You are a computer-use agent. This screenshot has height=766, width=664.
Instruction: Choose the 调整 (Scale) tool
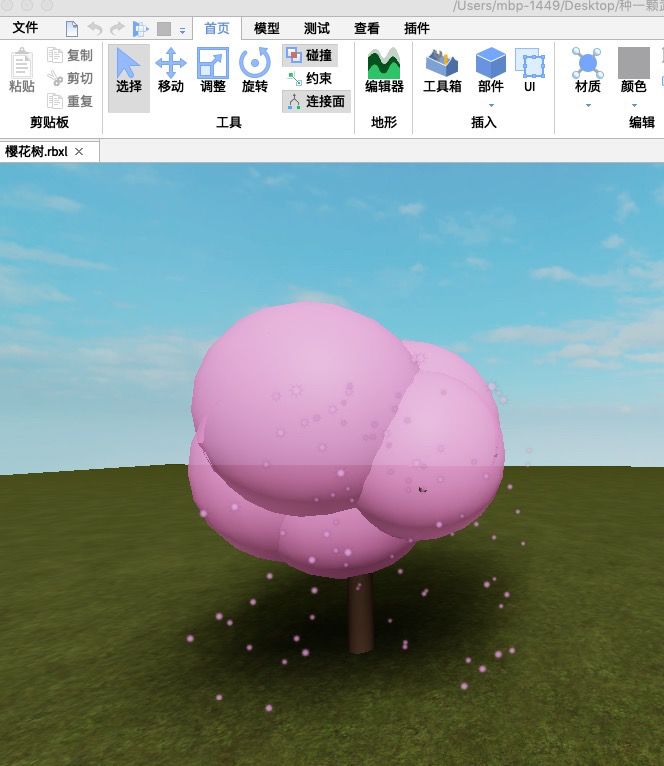(213, 71)
